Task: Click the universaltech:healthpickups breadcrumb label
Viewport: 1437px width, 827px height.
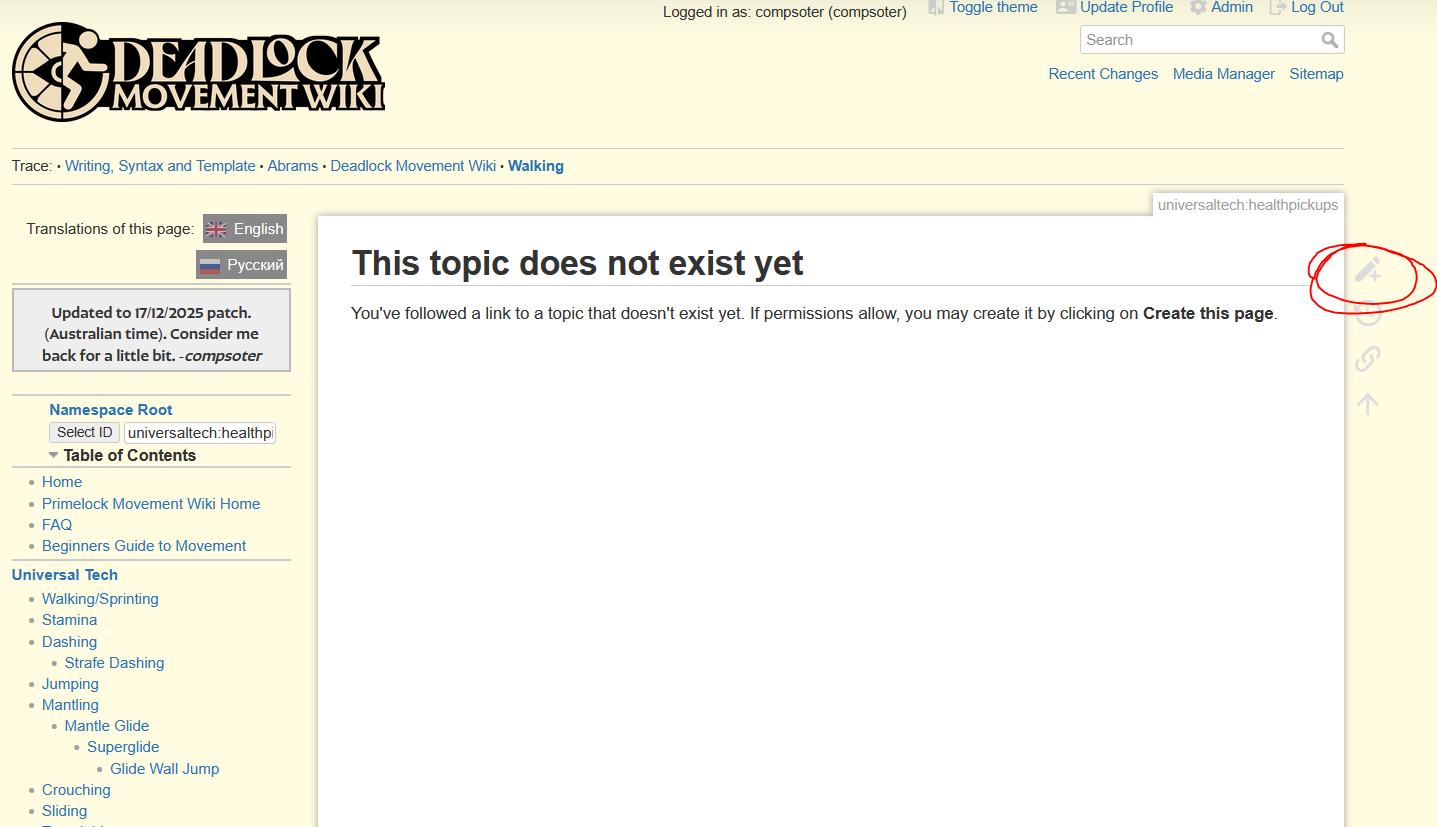Action: [1247, 204]
